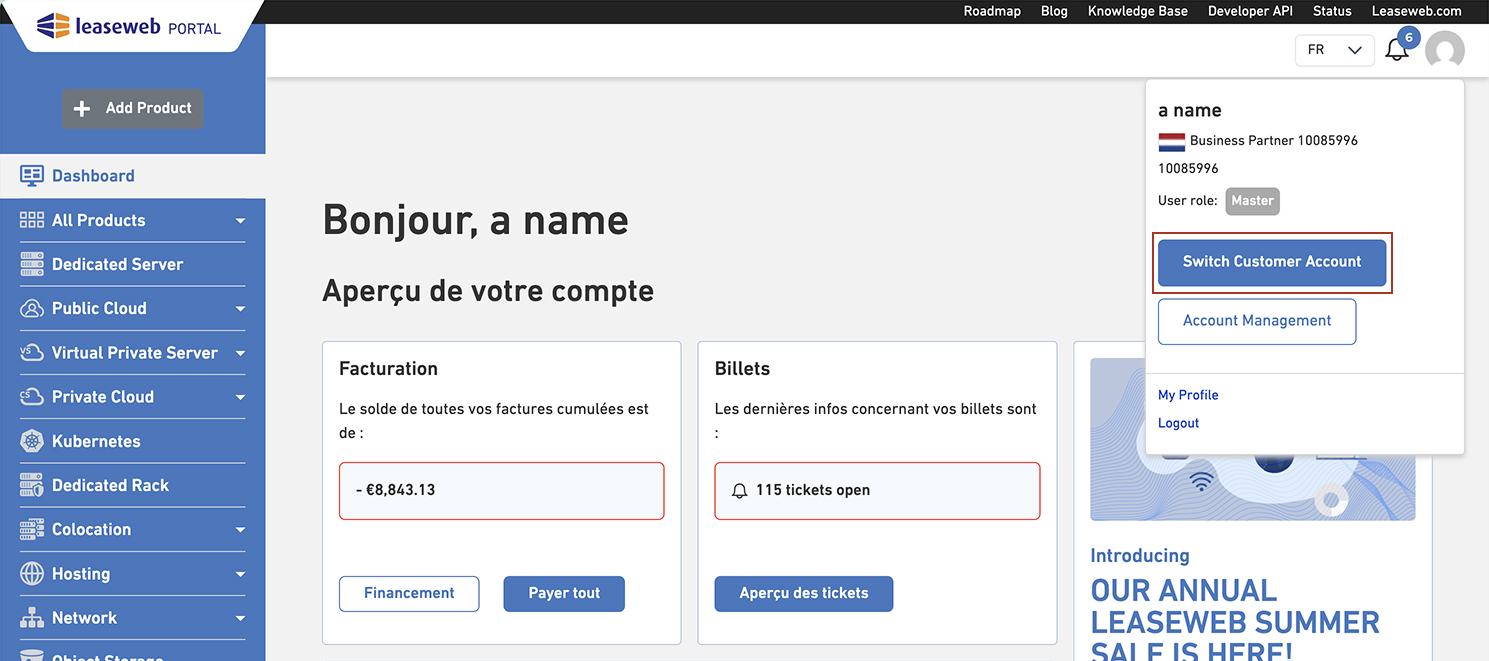Click the bell icon beside 115 tickets open
1489x661 pixels.
[x=740, y=491]
